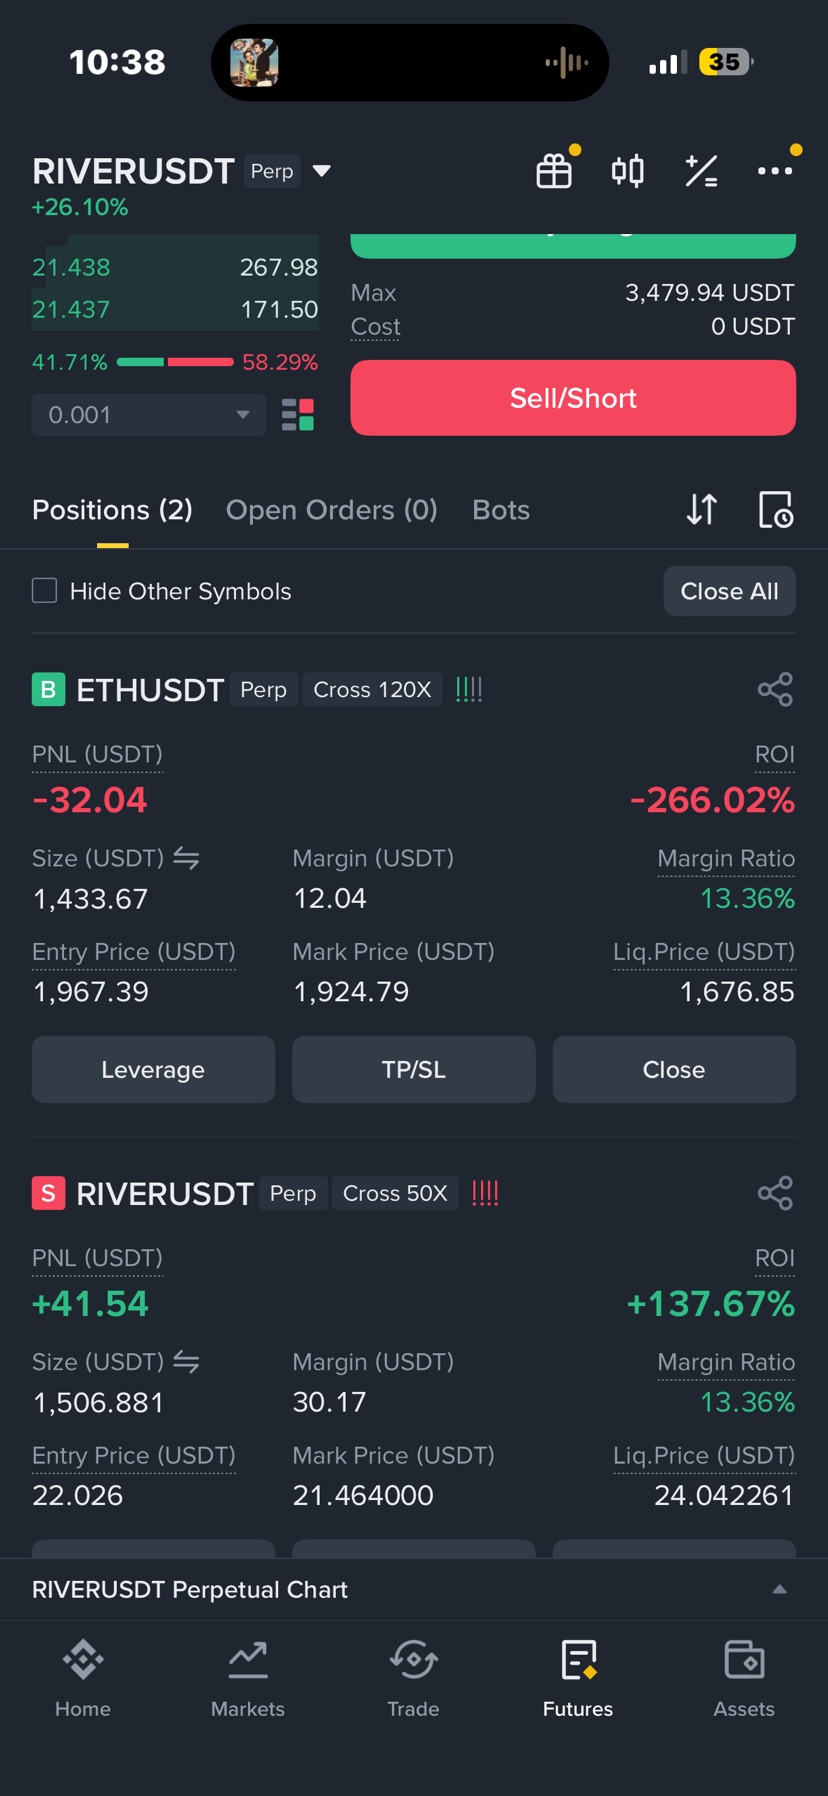Screen dimensions: 828x1796
Task: Change the order book layout icon
Action: (x=298, y=415)
